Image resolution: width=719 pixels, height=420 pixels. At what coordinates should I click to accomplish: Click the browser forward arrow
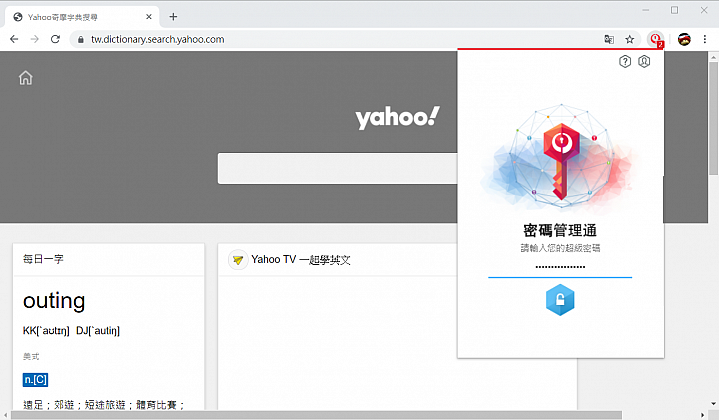click(x=34, y=39)
